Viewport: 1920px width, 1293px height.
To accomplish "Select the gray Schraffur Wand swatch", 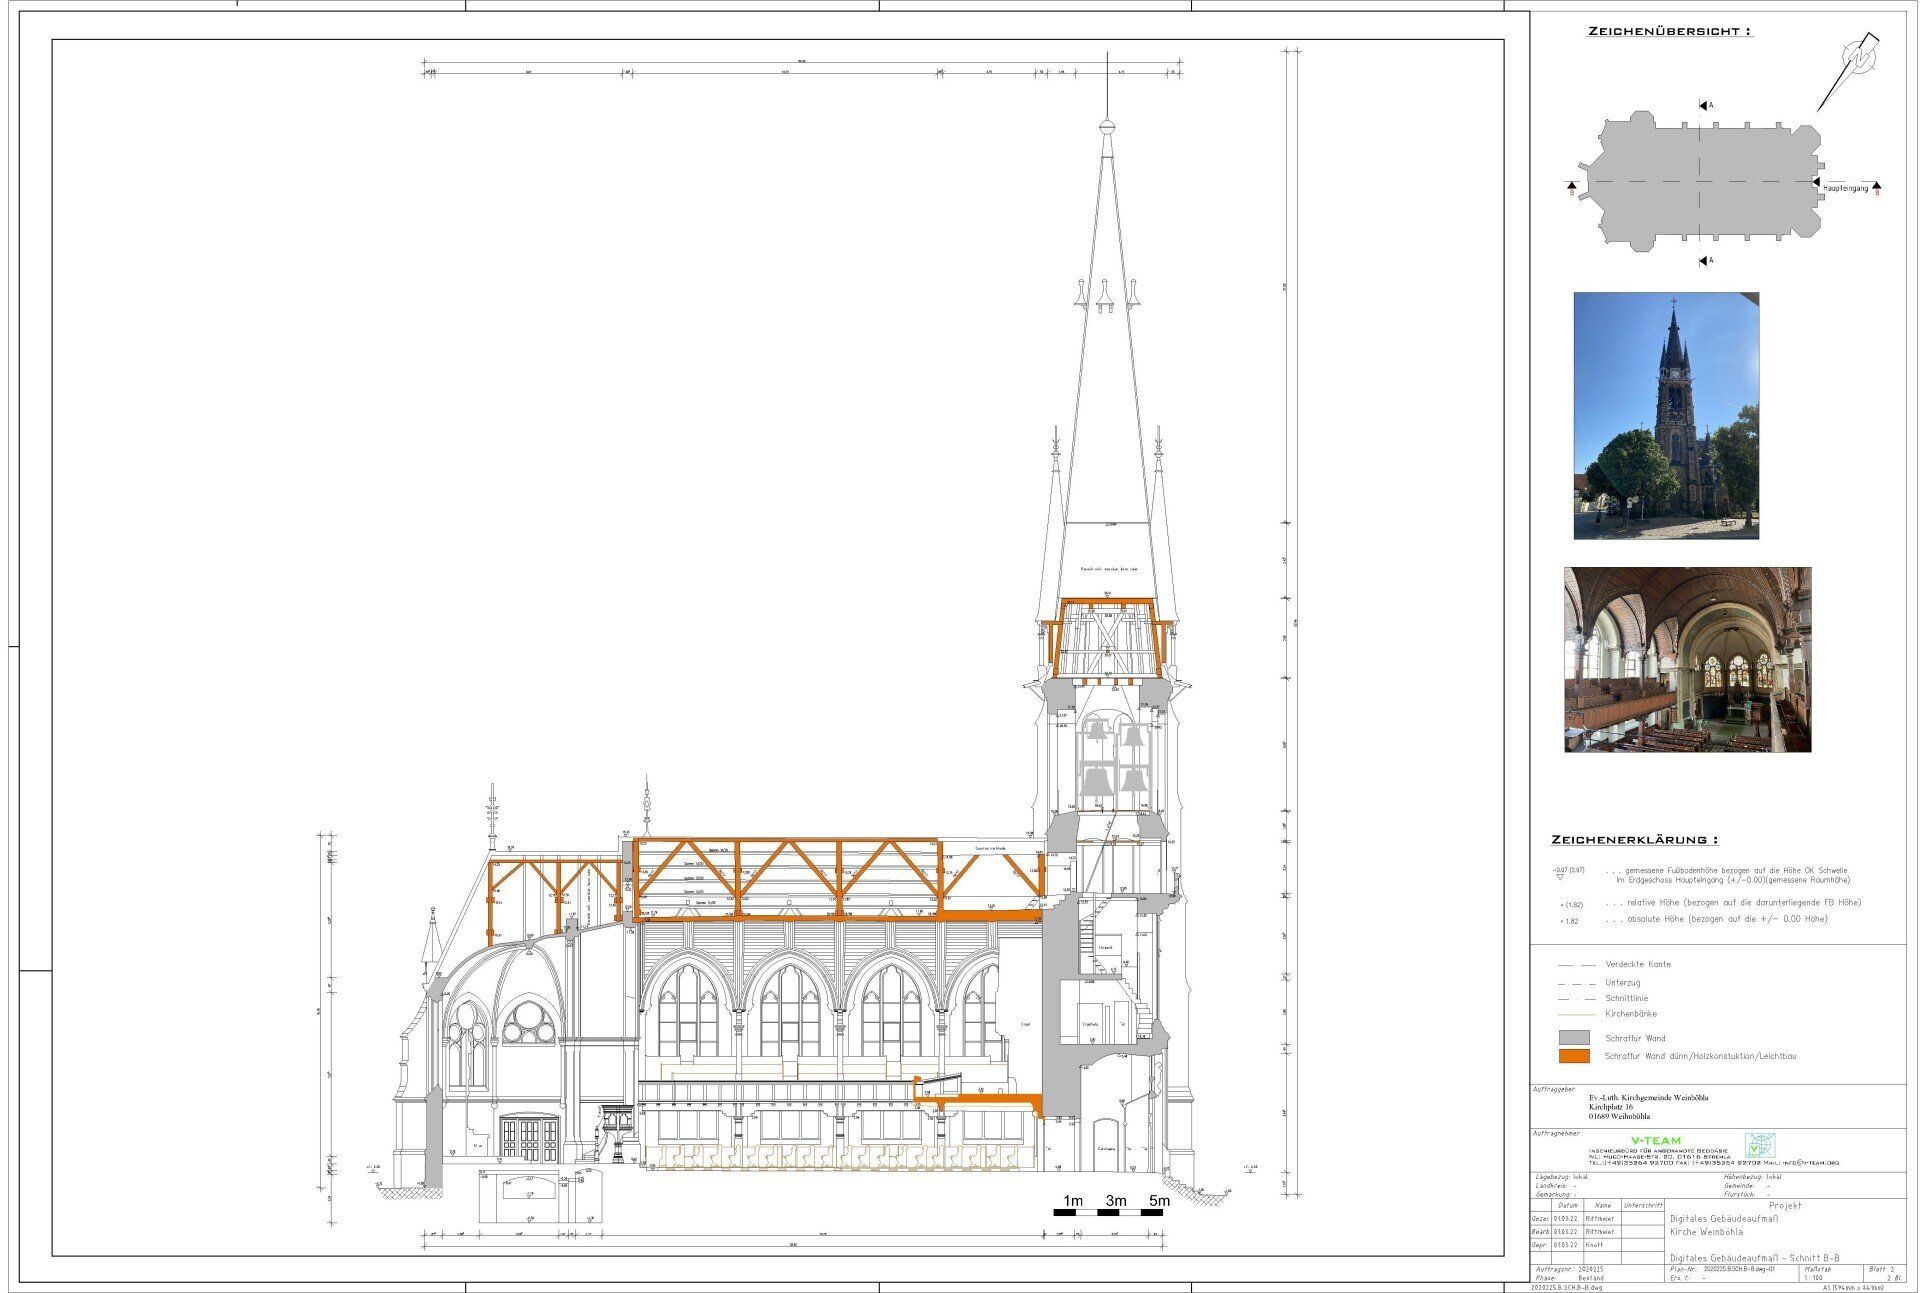I will coord(1574,1038).
